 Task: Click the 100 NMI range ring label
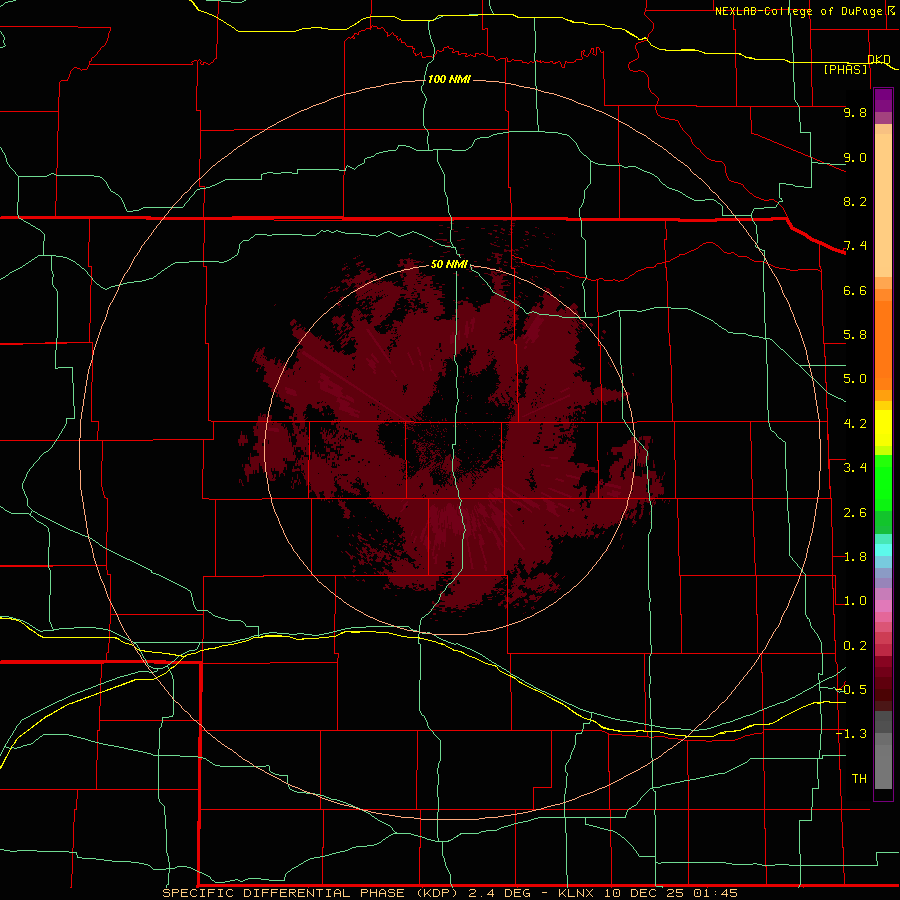click(449, 79)
